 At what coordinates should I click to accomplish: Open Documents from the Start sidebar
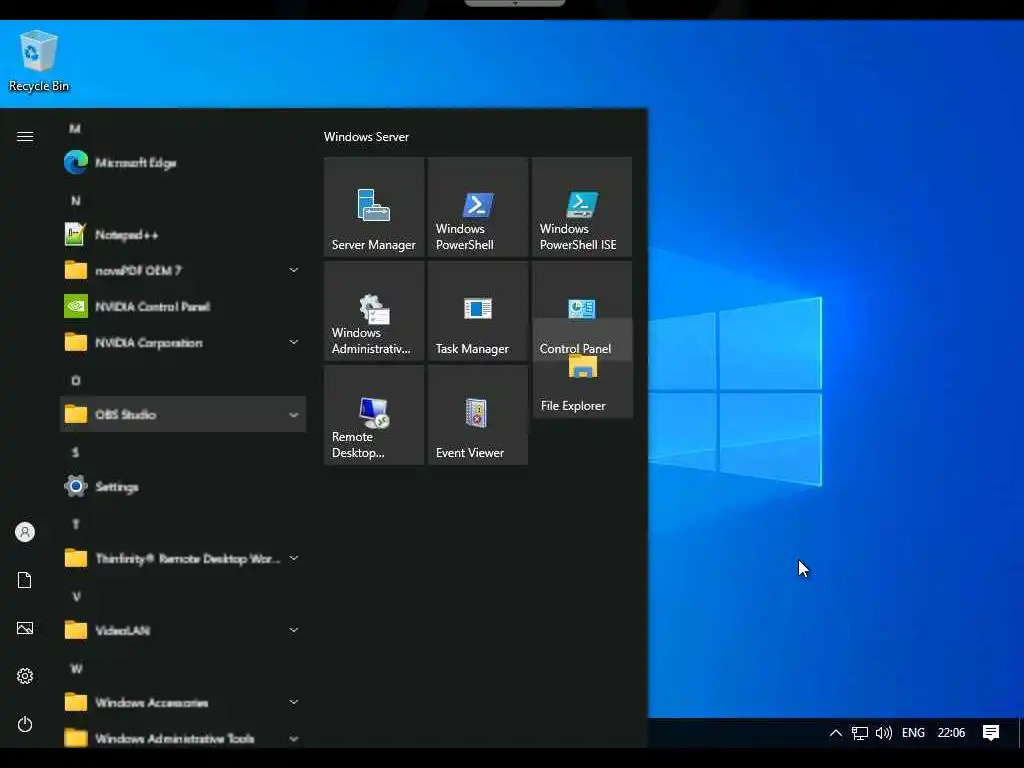click(x=25, y=580)
